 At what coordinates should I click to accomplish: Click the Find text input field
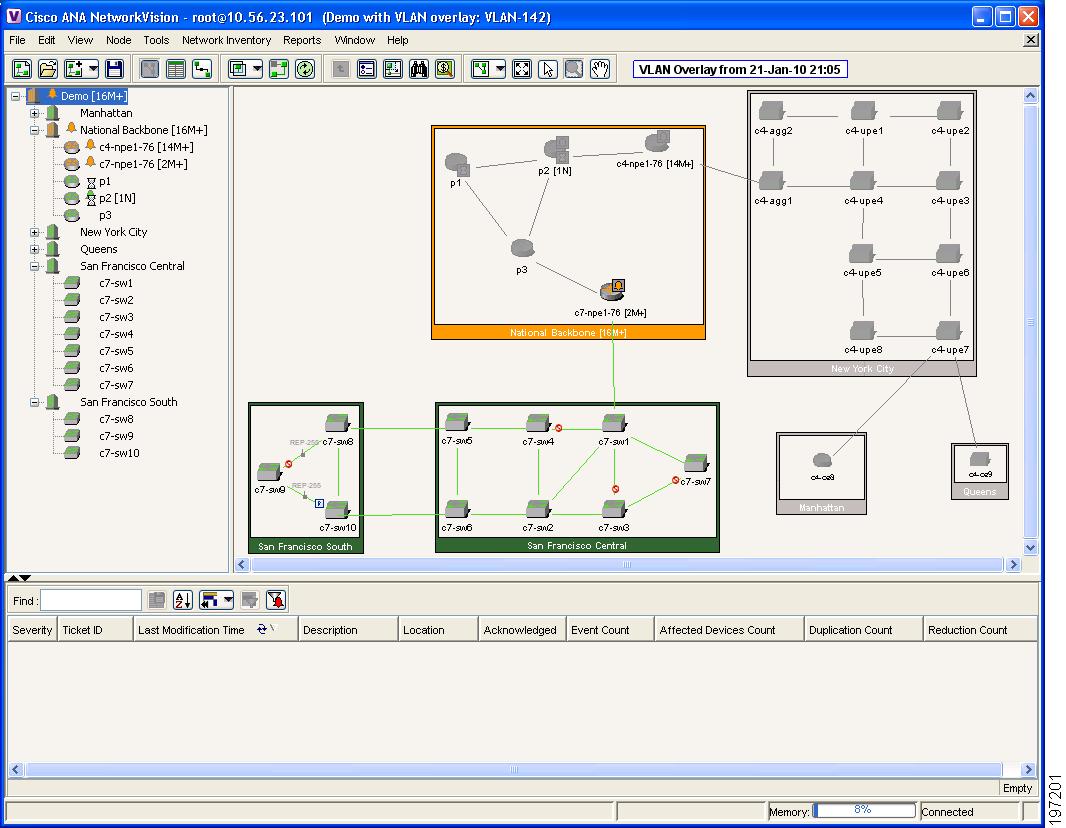(90, 601)
